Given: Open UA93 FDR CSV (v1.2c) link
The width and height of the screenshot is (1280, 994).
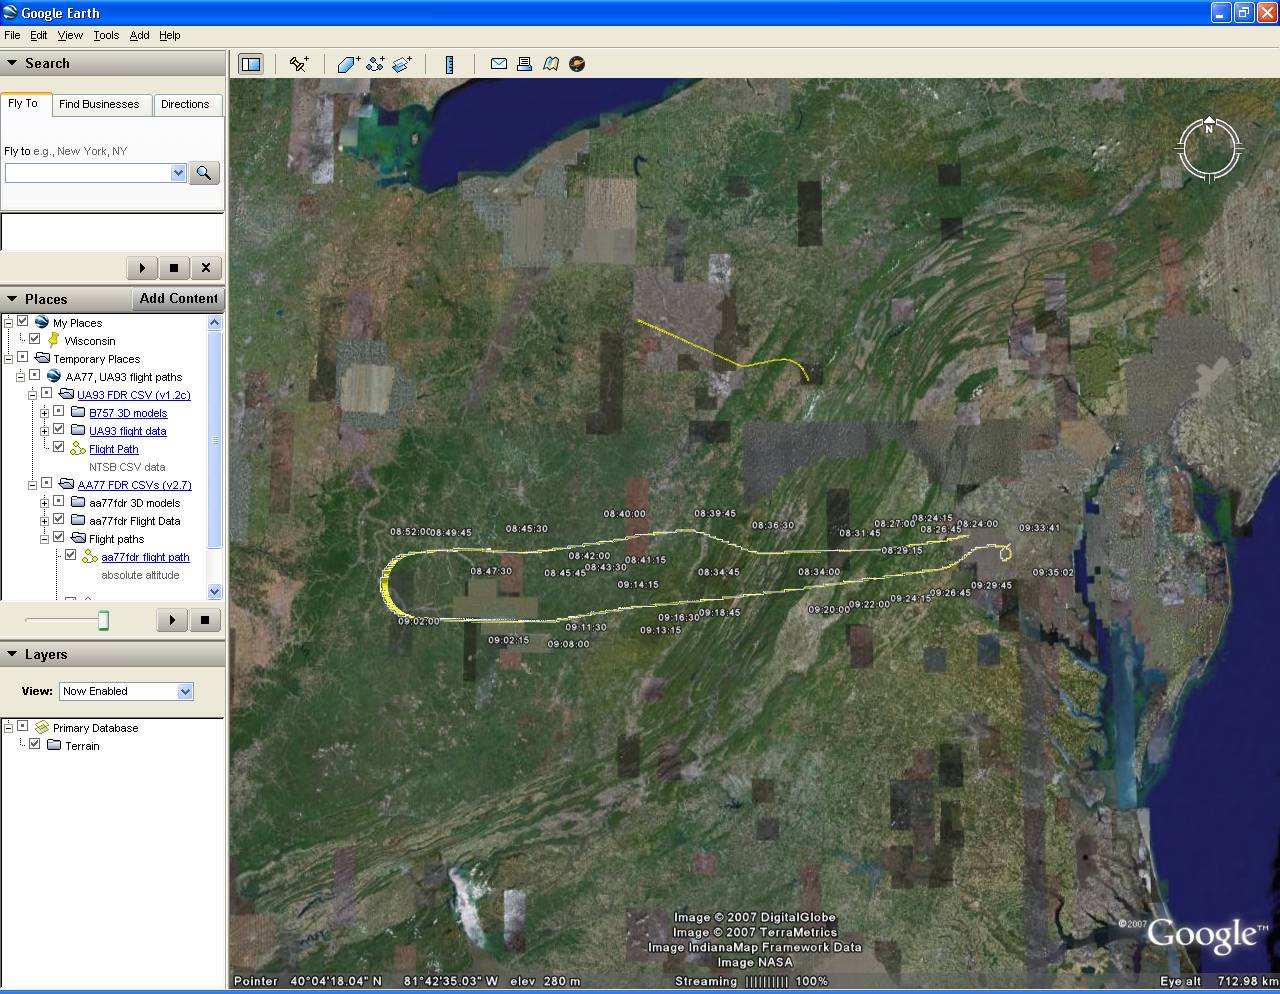Looking at the screenshot, I should tap(134, 395).
